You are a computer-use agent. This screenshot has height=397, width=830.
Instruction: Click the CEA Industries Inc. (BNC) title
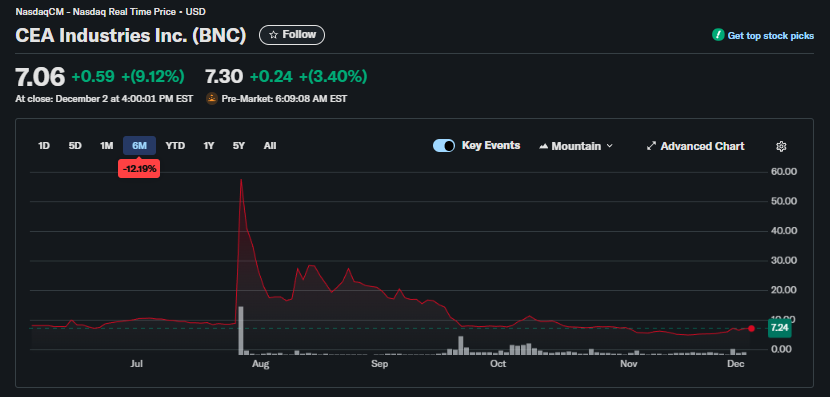pos(131,35)
